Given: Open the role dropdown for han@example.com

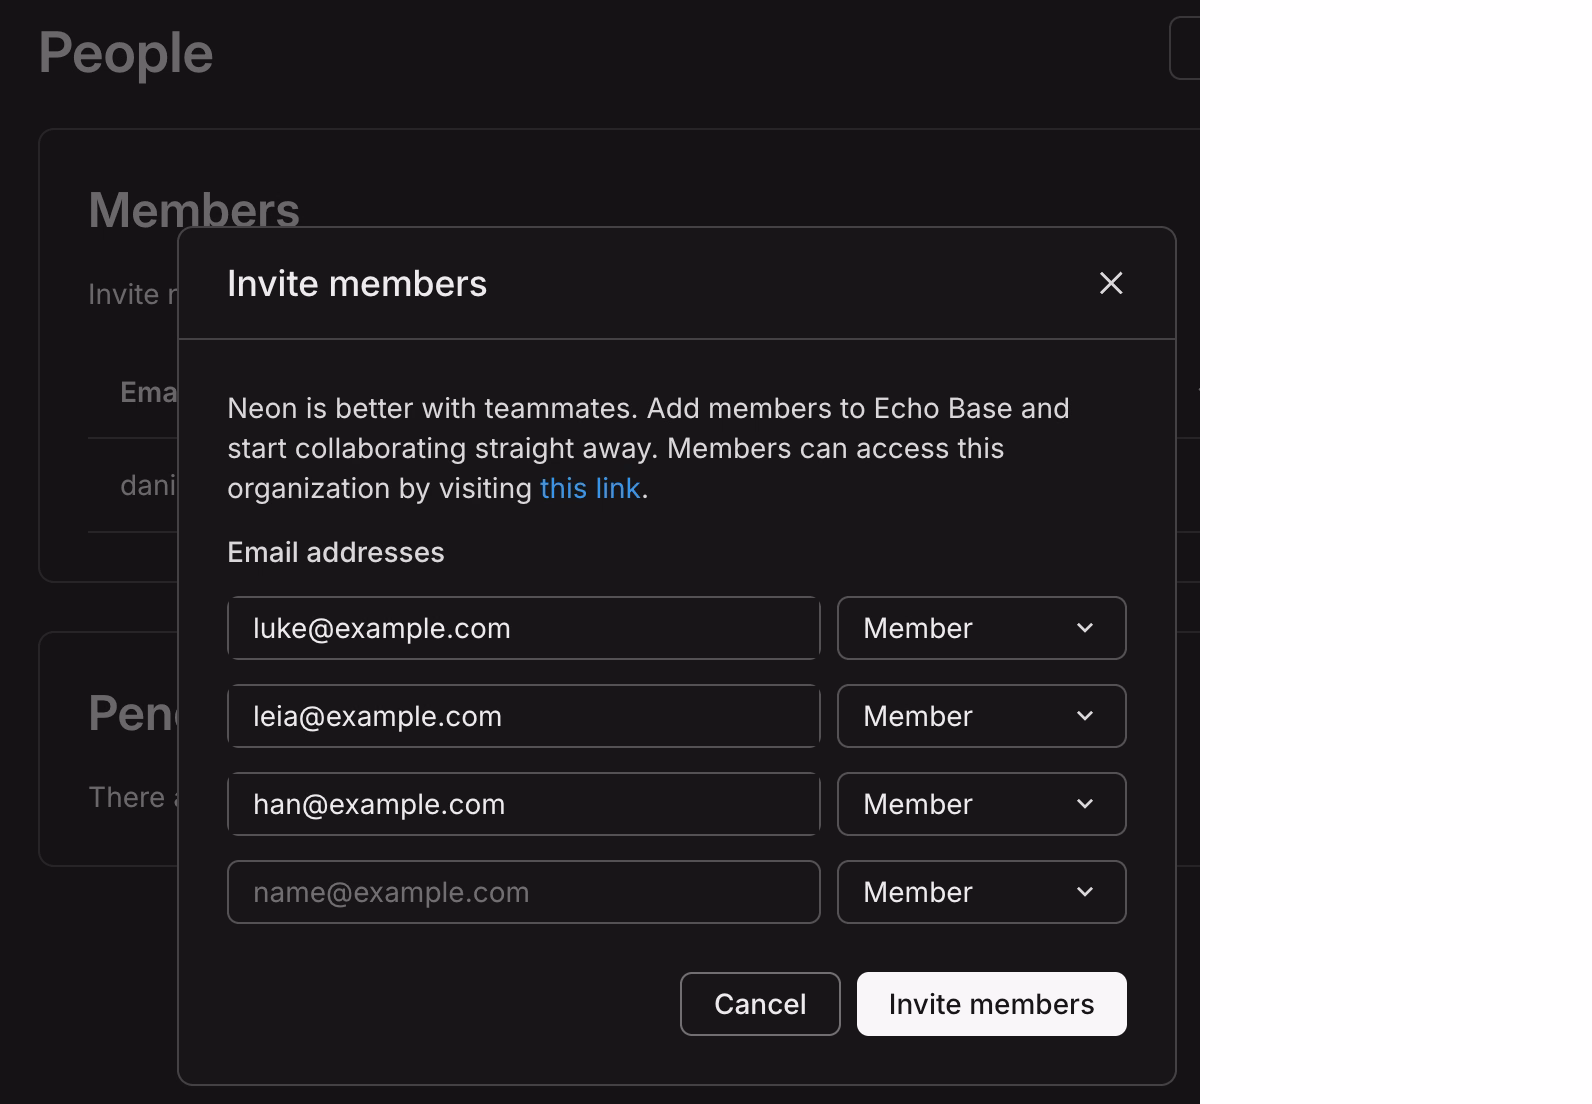Looking at the screenshot, I should 980,804.
